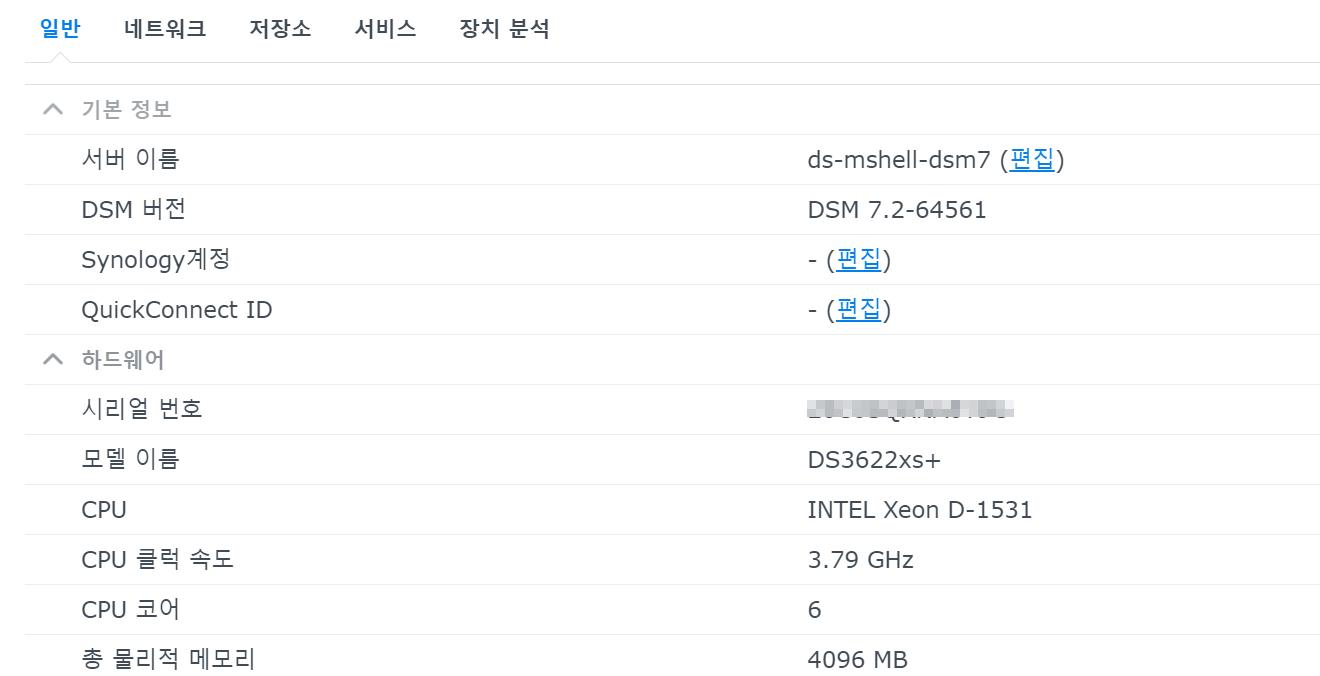
Task: Open the 네트워크 tab
Action: click(x=165, y=29)
